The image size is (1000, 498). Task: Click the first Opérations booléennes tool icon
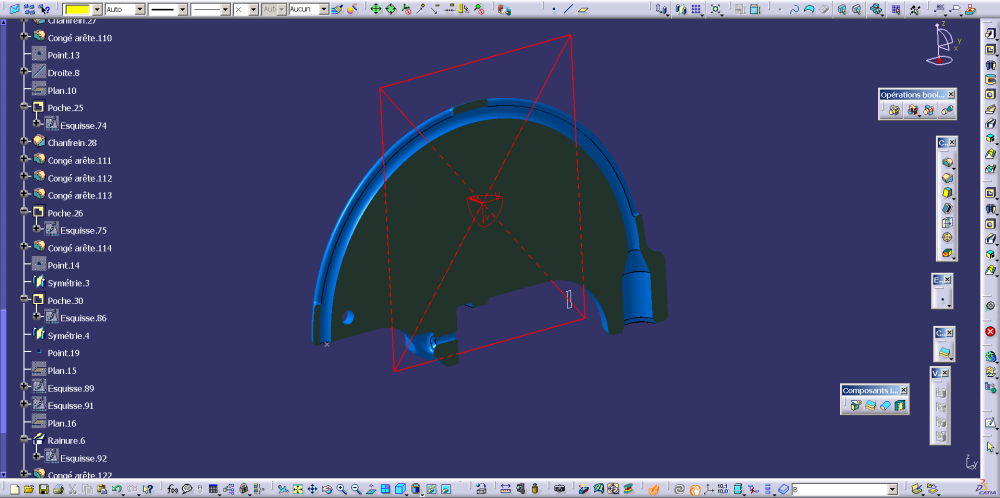(x=894, y=110)
